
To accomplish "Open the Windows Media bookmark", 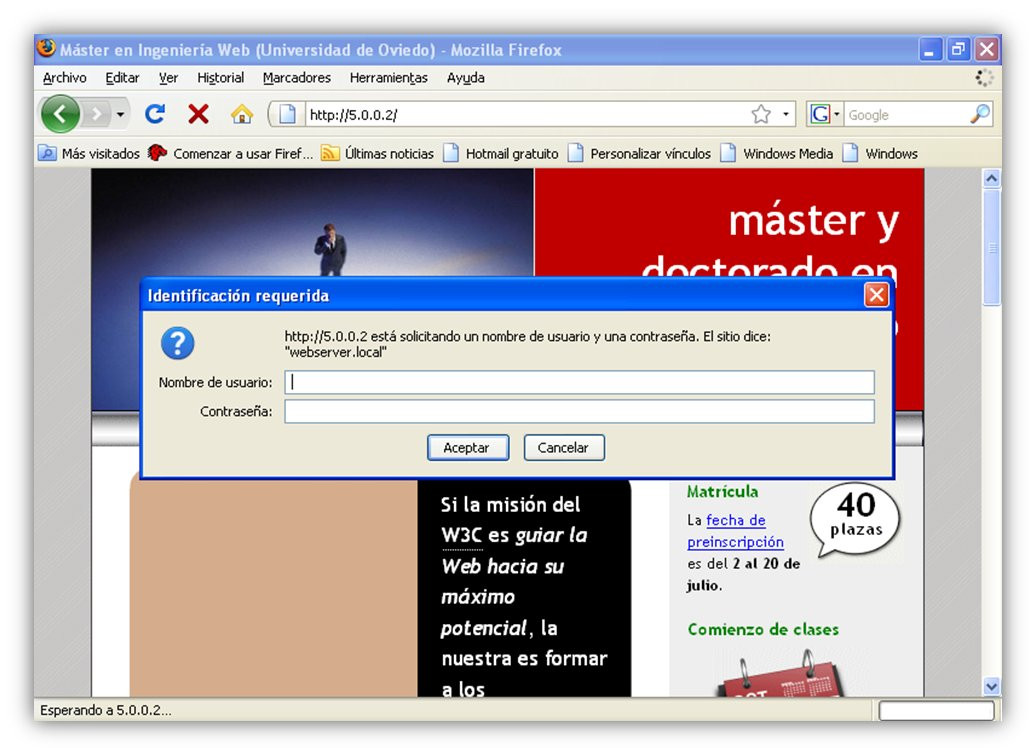I will (776, 154).
